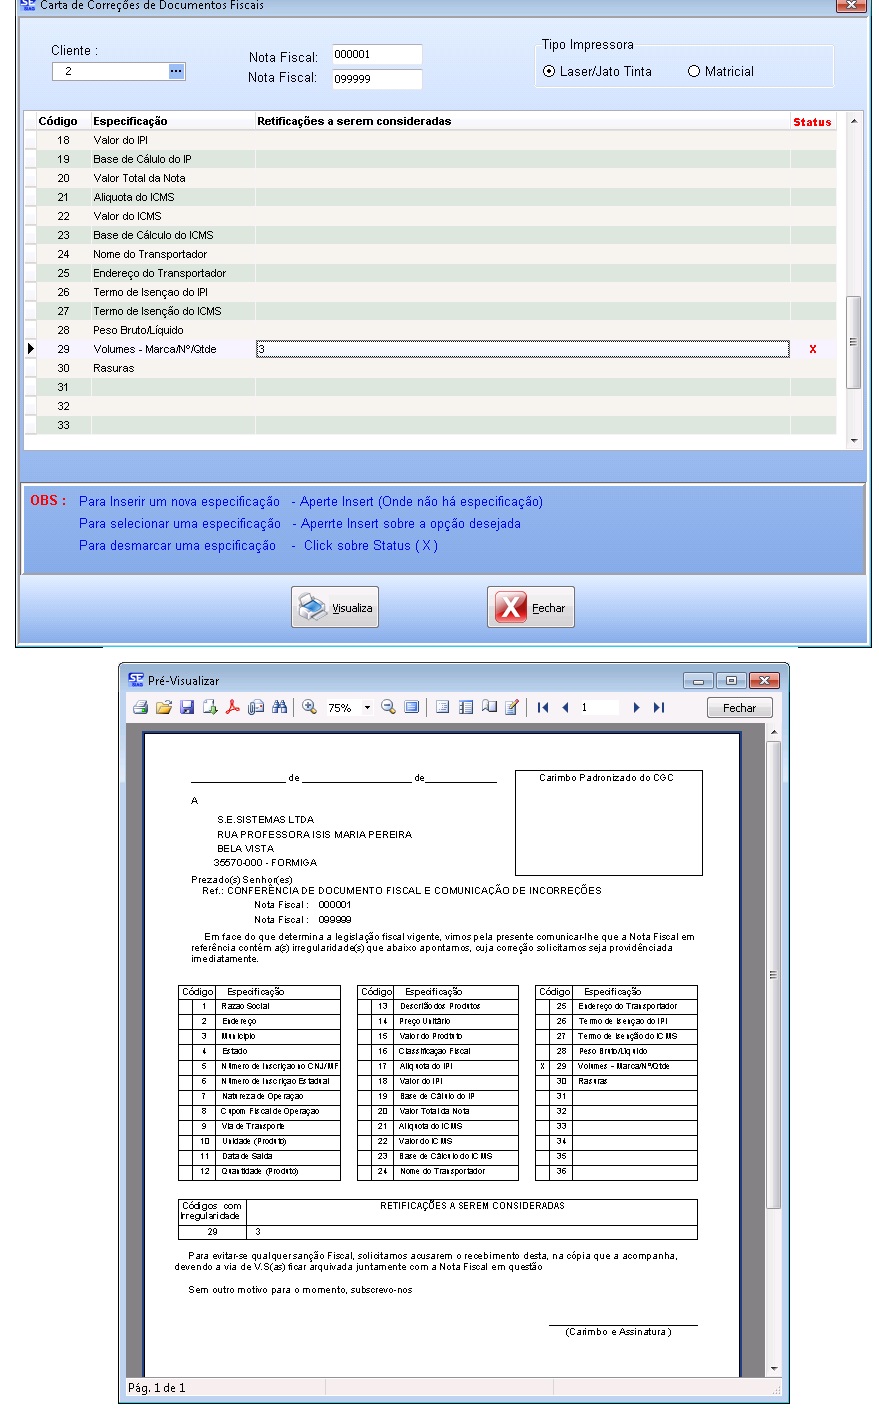Open the Cliente lookup button
The image size is (879, 1417).
pos(176,71)
